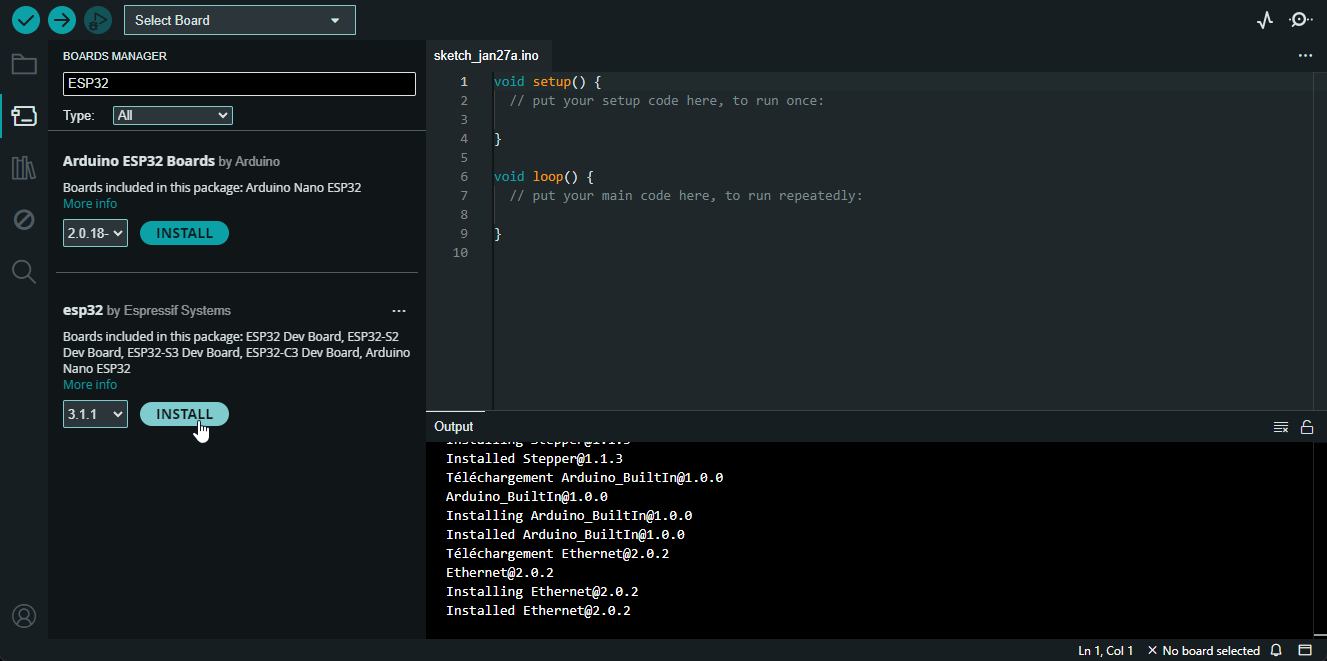This screenshot has width=1327, height=661.
Task: Open the esp32 version 3.1.1 dropdown
Action: click(95, 414)
